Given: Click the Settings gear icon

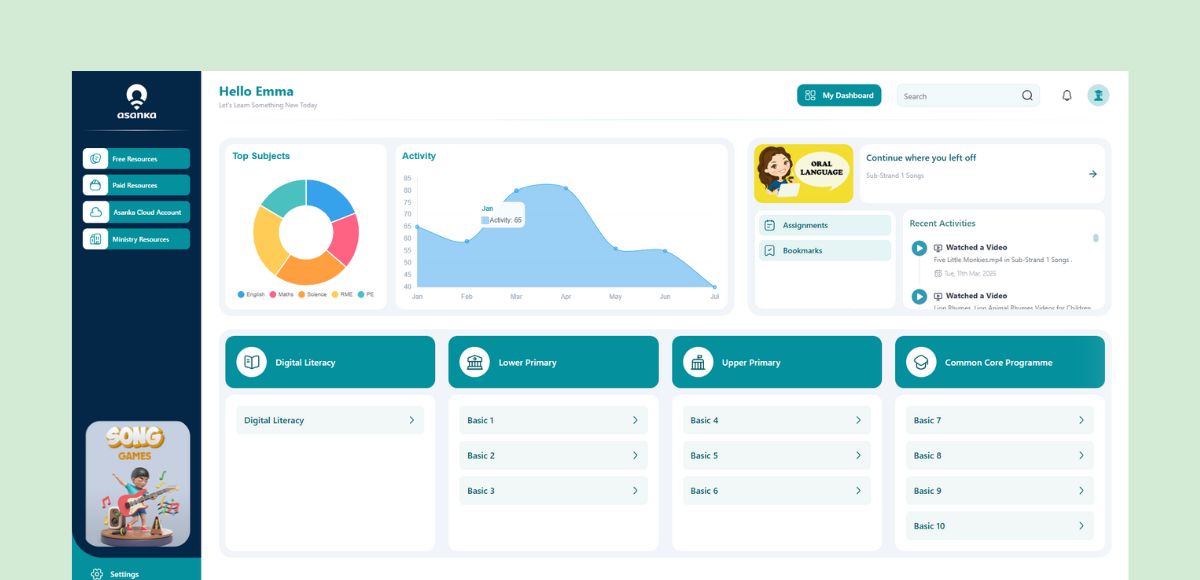Looking at the screenshot, I should (x=97, y=574).
